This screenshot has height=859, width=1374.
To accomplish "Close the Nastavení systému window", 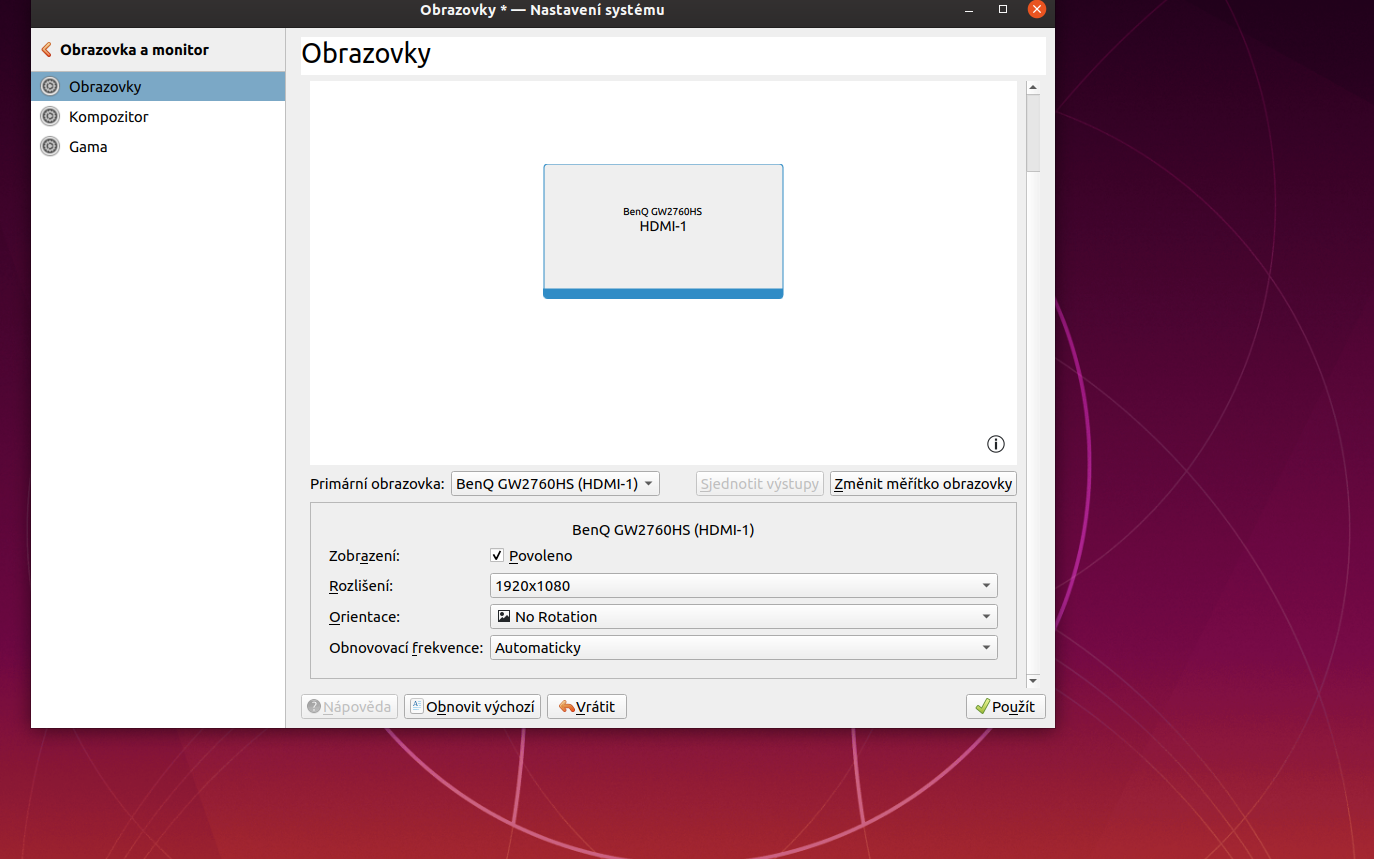I will point(1037,9).
